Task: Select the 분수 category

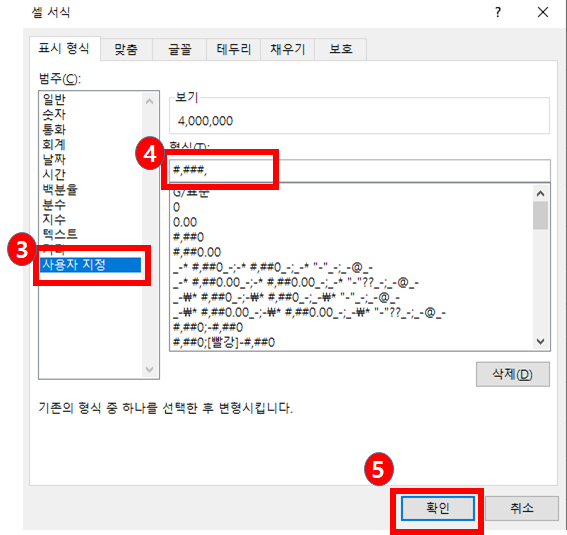Action: pos(54,205)
